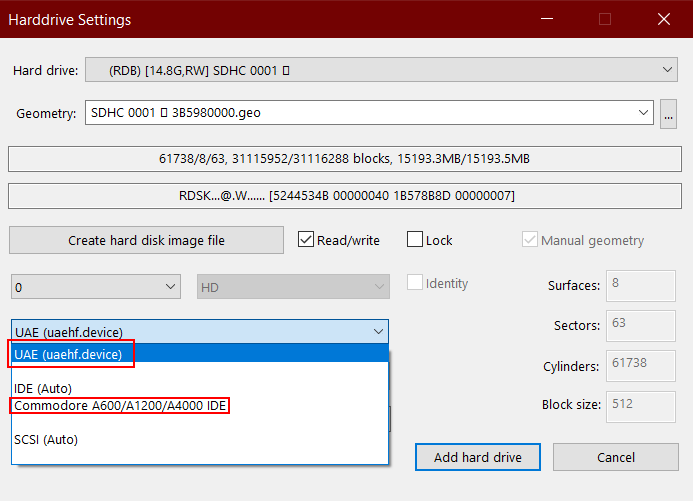Click Create hard disk image file

[x=146, y=240]
